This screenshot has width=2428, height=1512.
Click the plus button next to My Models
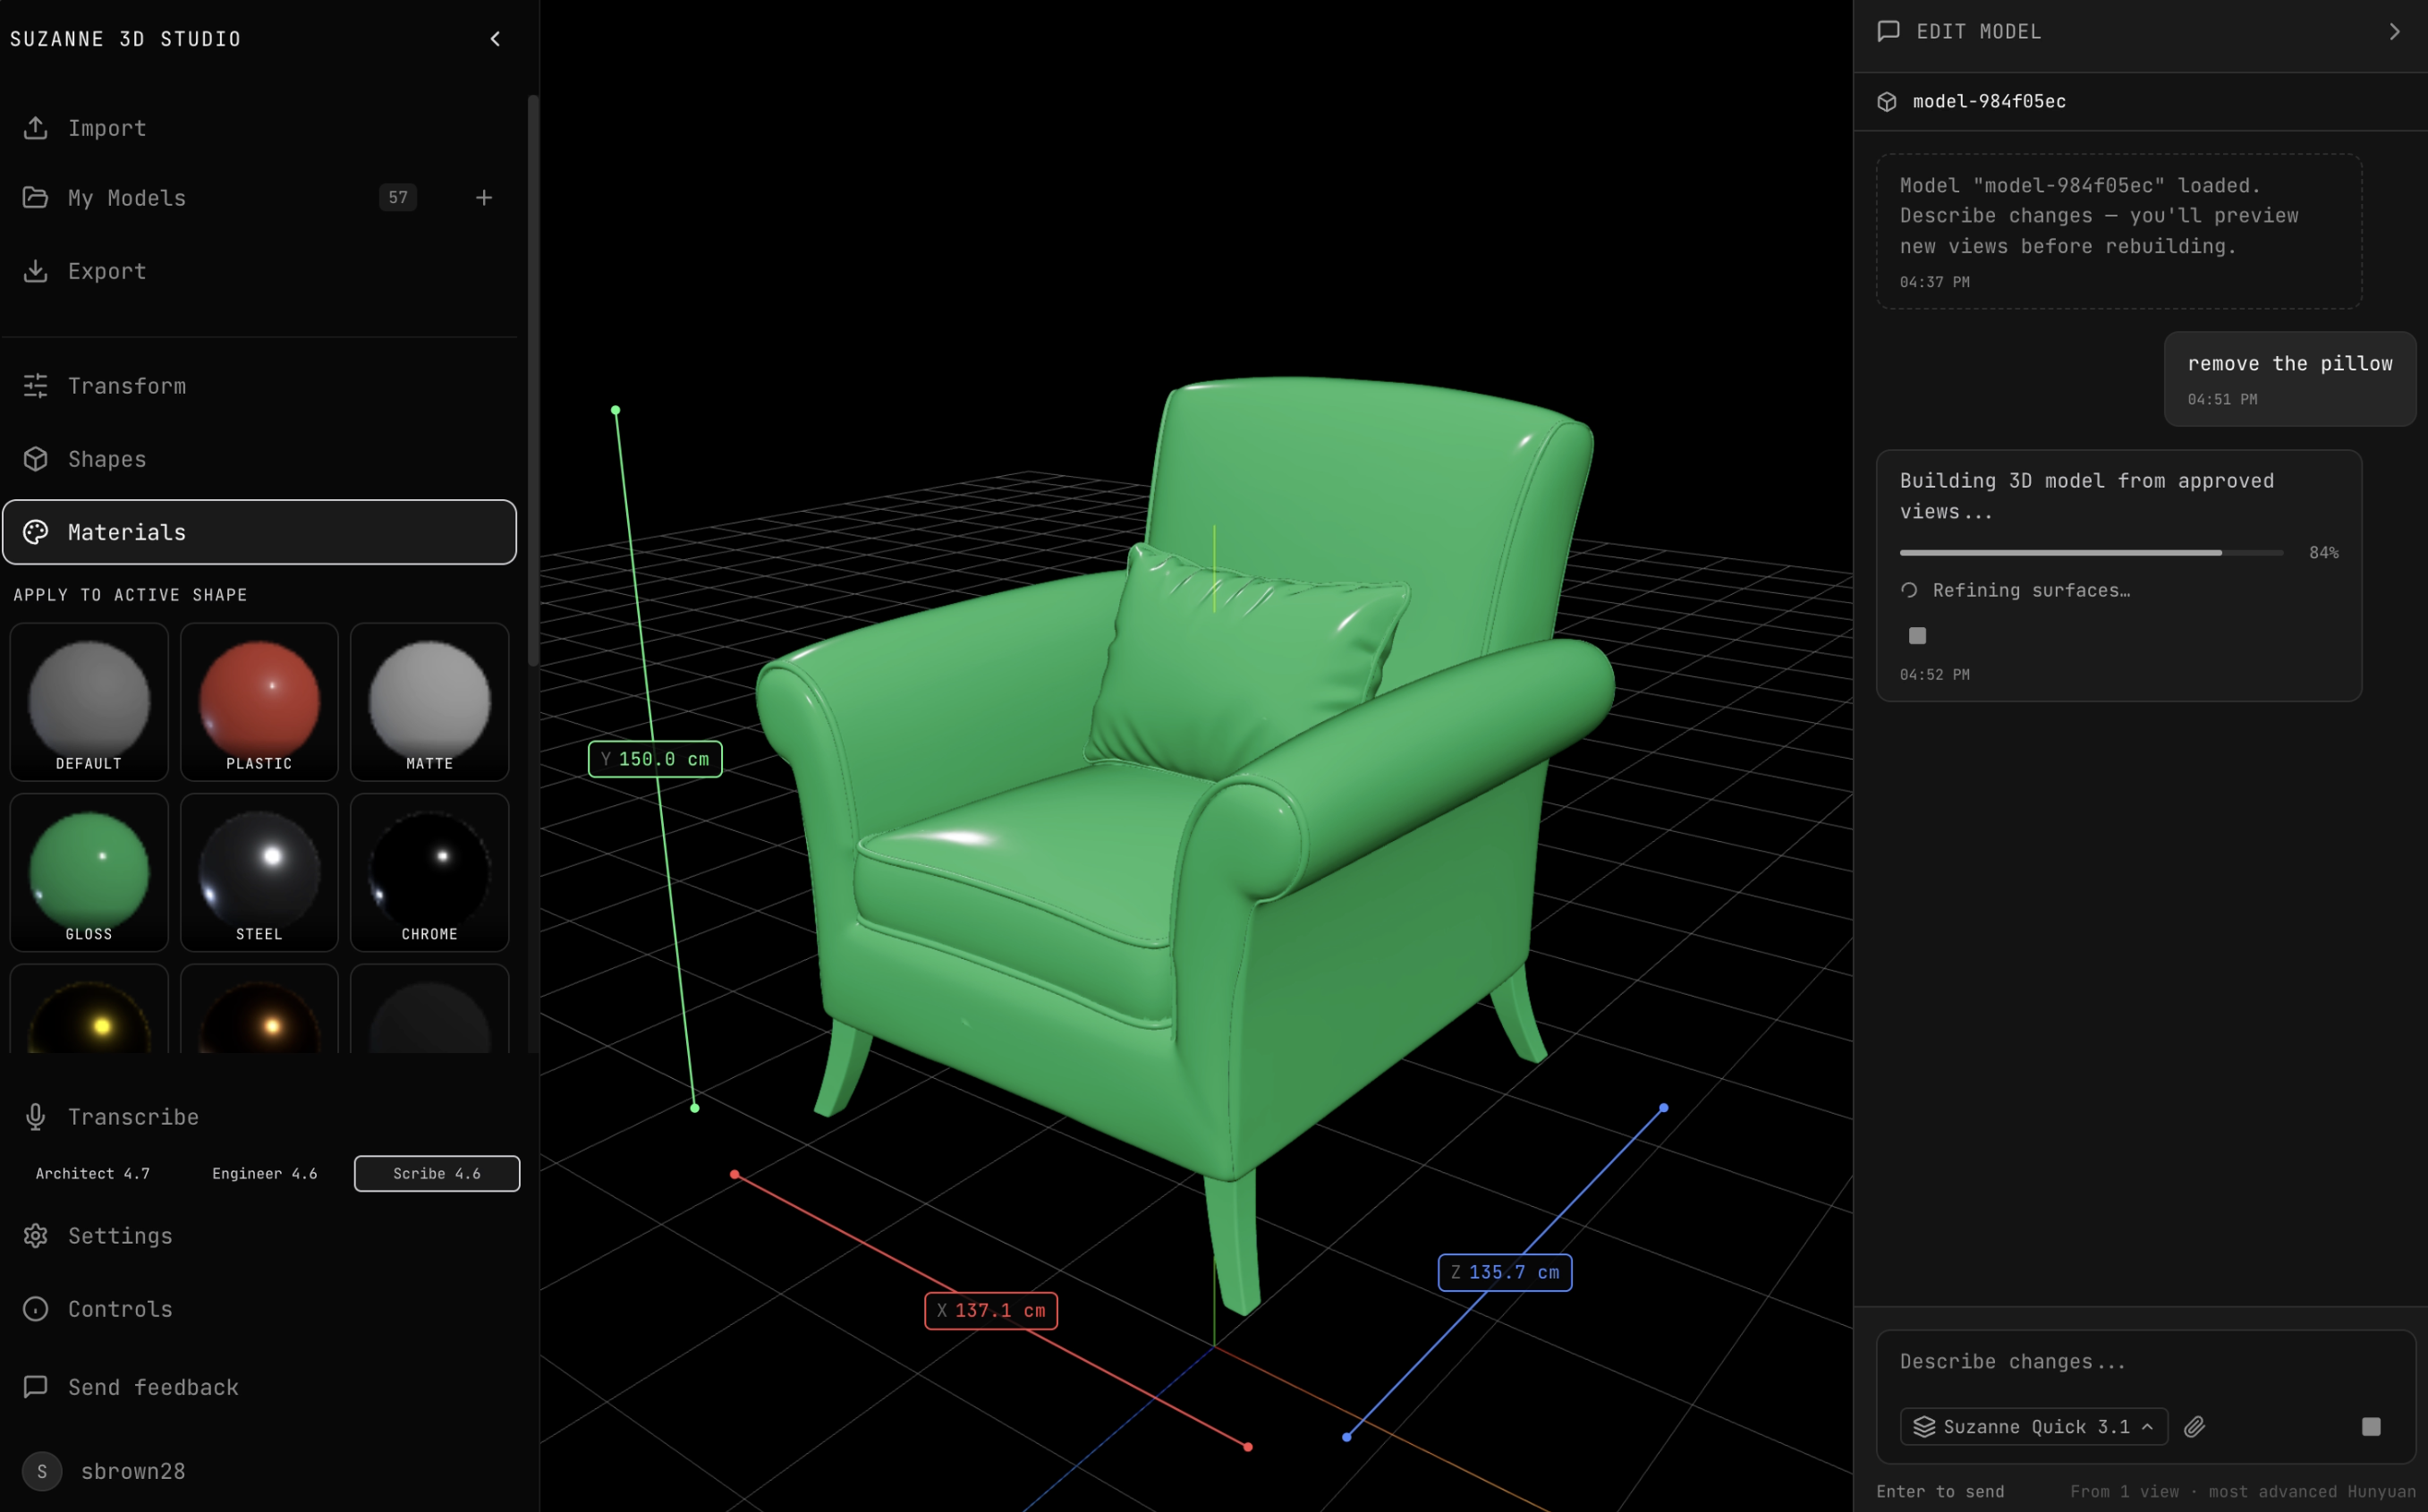pos(484,197)
